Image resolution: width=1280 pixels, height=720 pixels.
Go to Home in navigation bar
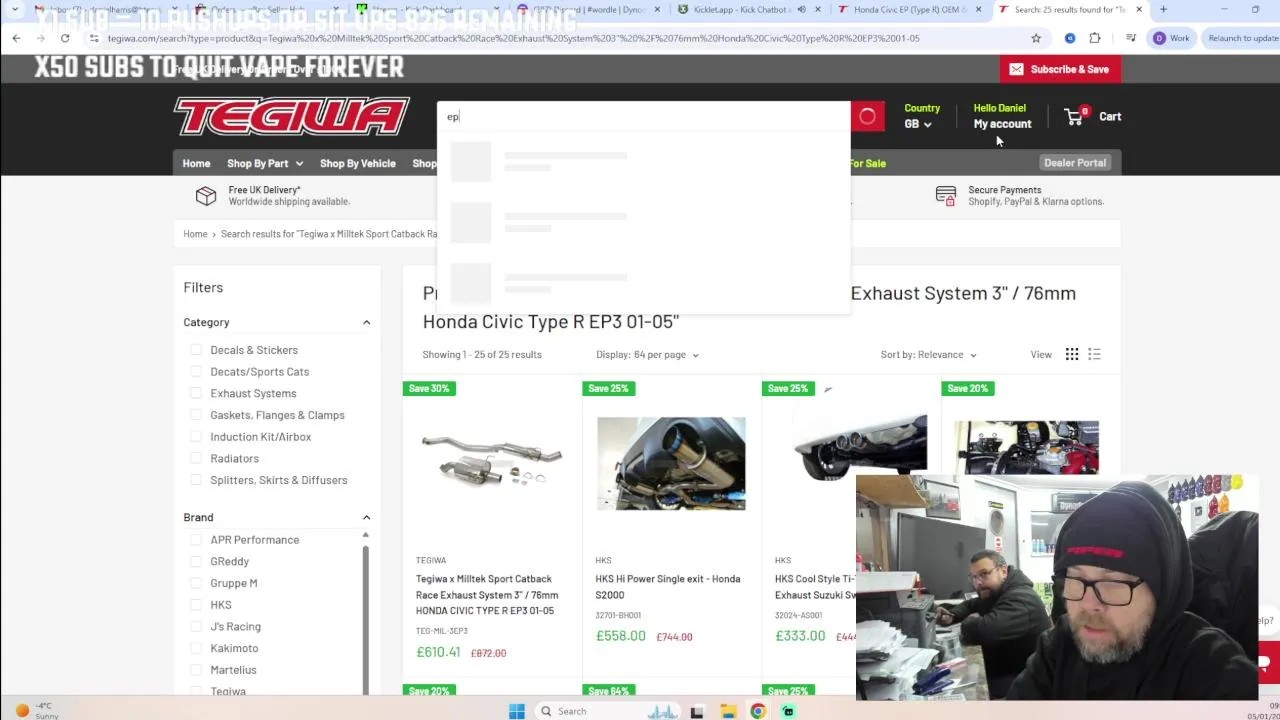coord(196,163)
